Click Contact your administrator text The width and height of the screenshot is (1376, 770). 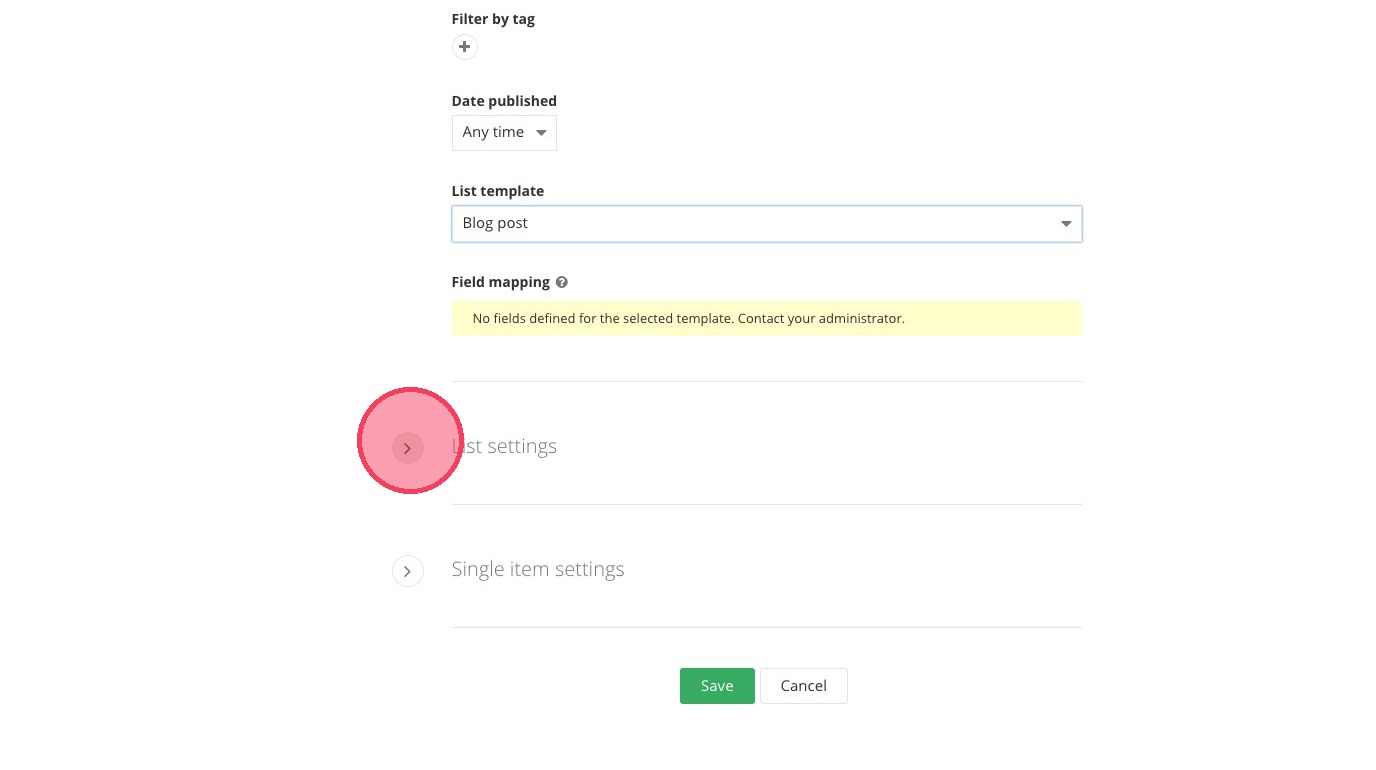(x=823, y=319)
